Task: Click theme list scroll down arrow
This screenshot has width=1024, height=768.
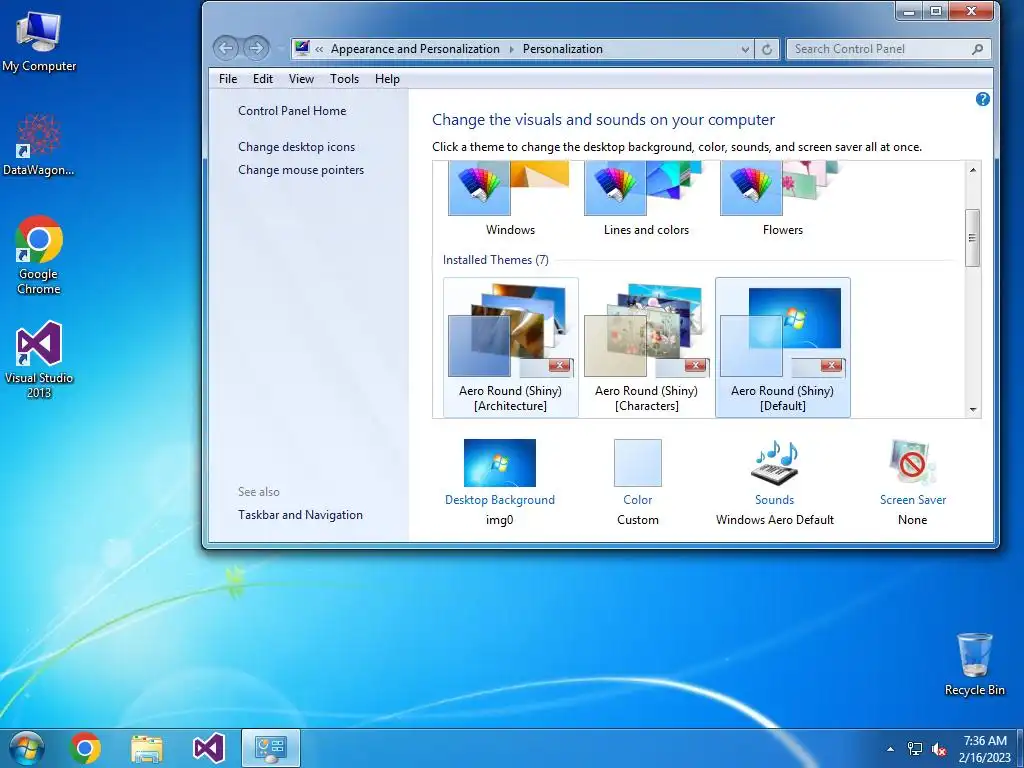Action: click(x=972, y=409)
